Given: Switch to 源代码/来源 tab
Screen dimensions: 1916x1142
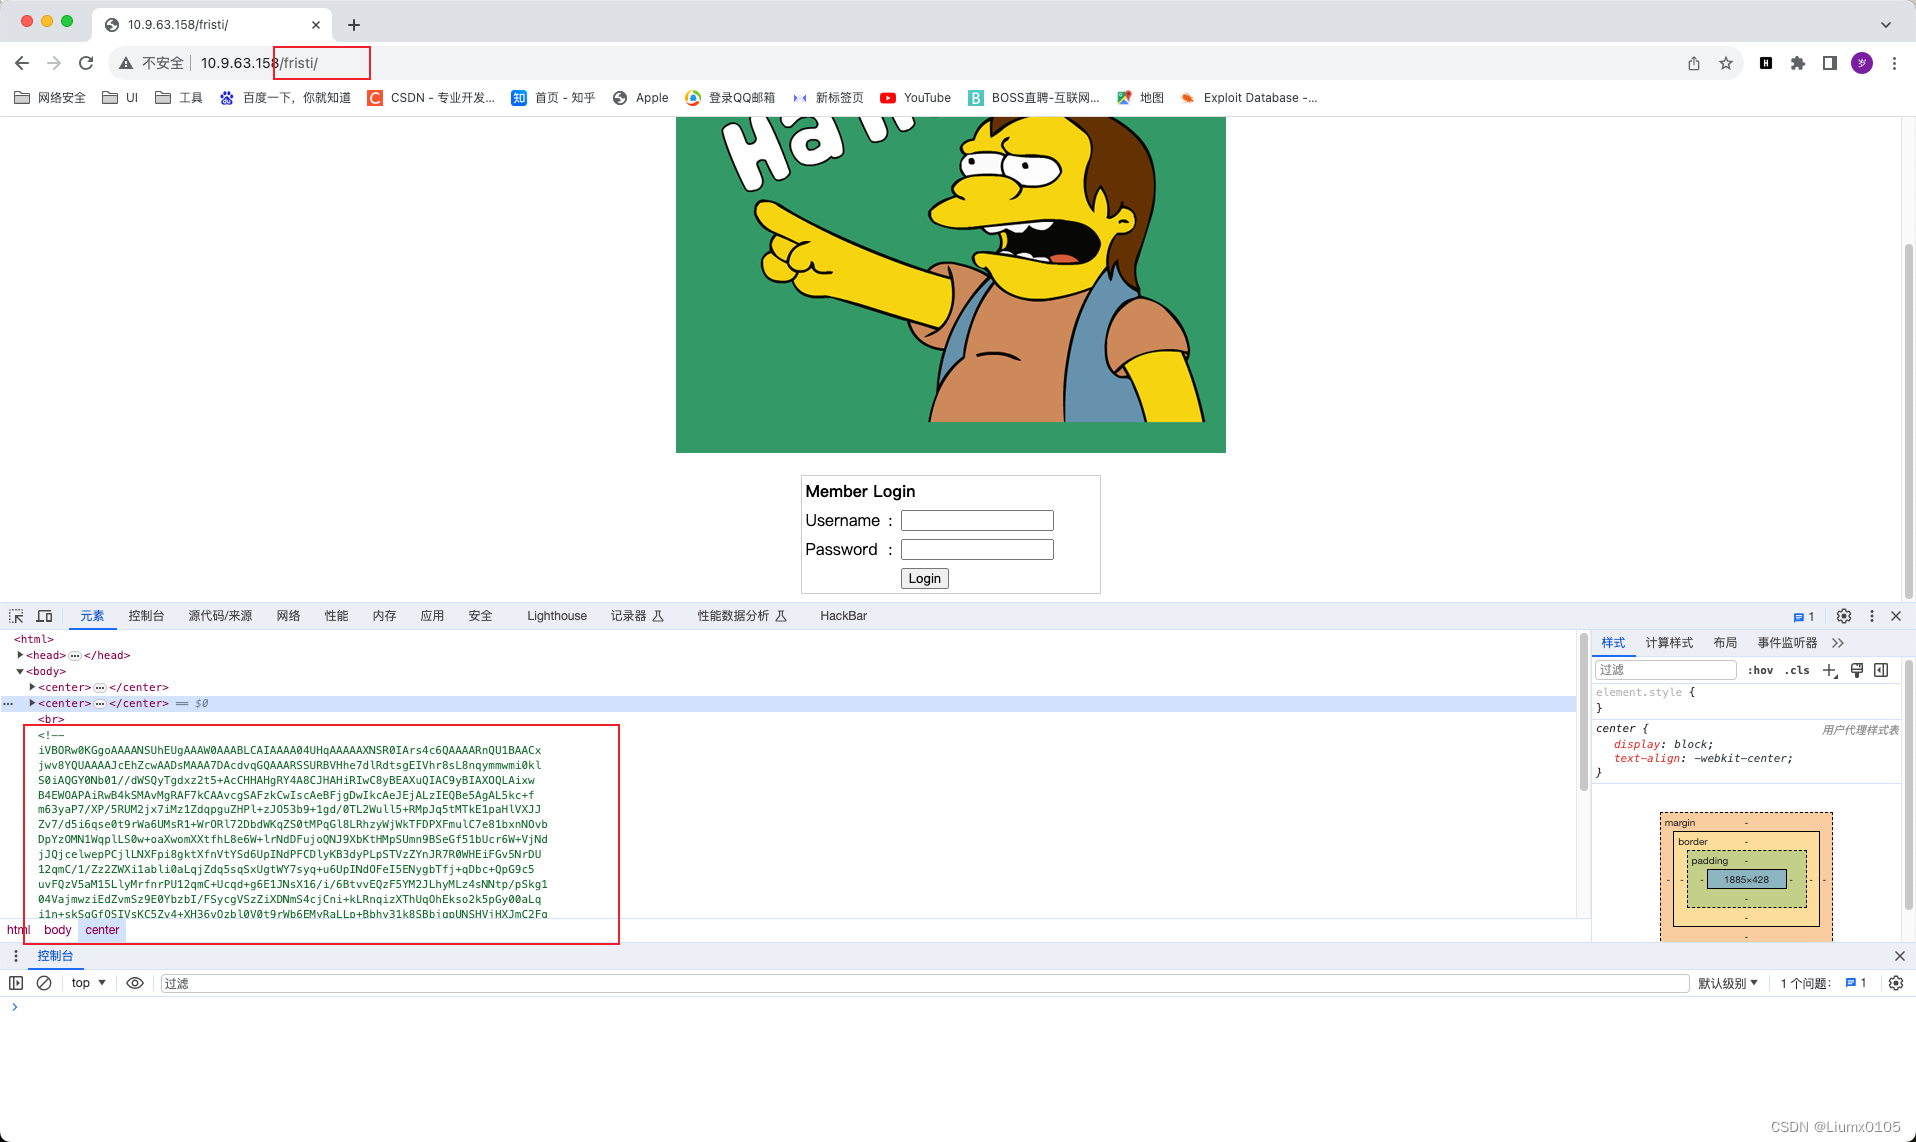Looking at the screenshot, I should 220,616.
